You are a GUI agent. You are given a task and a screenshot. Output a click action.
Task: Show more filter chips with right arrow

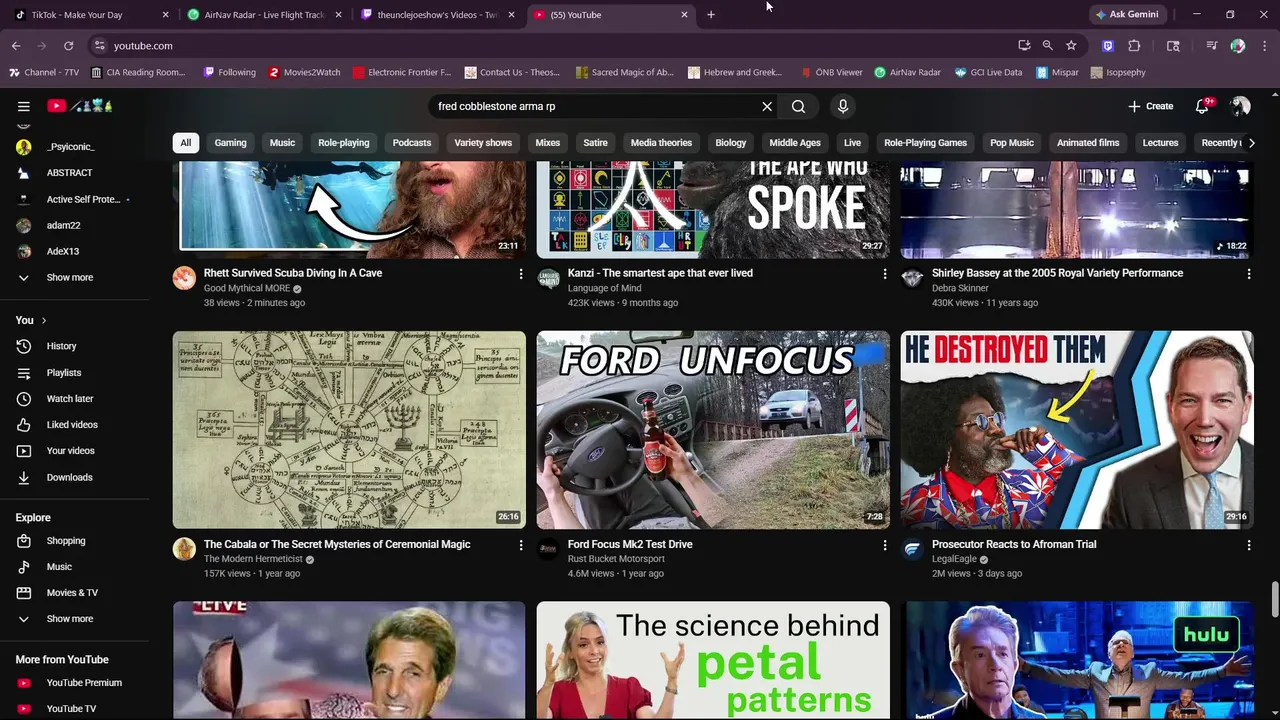tap(1251, 142)
